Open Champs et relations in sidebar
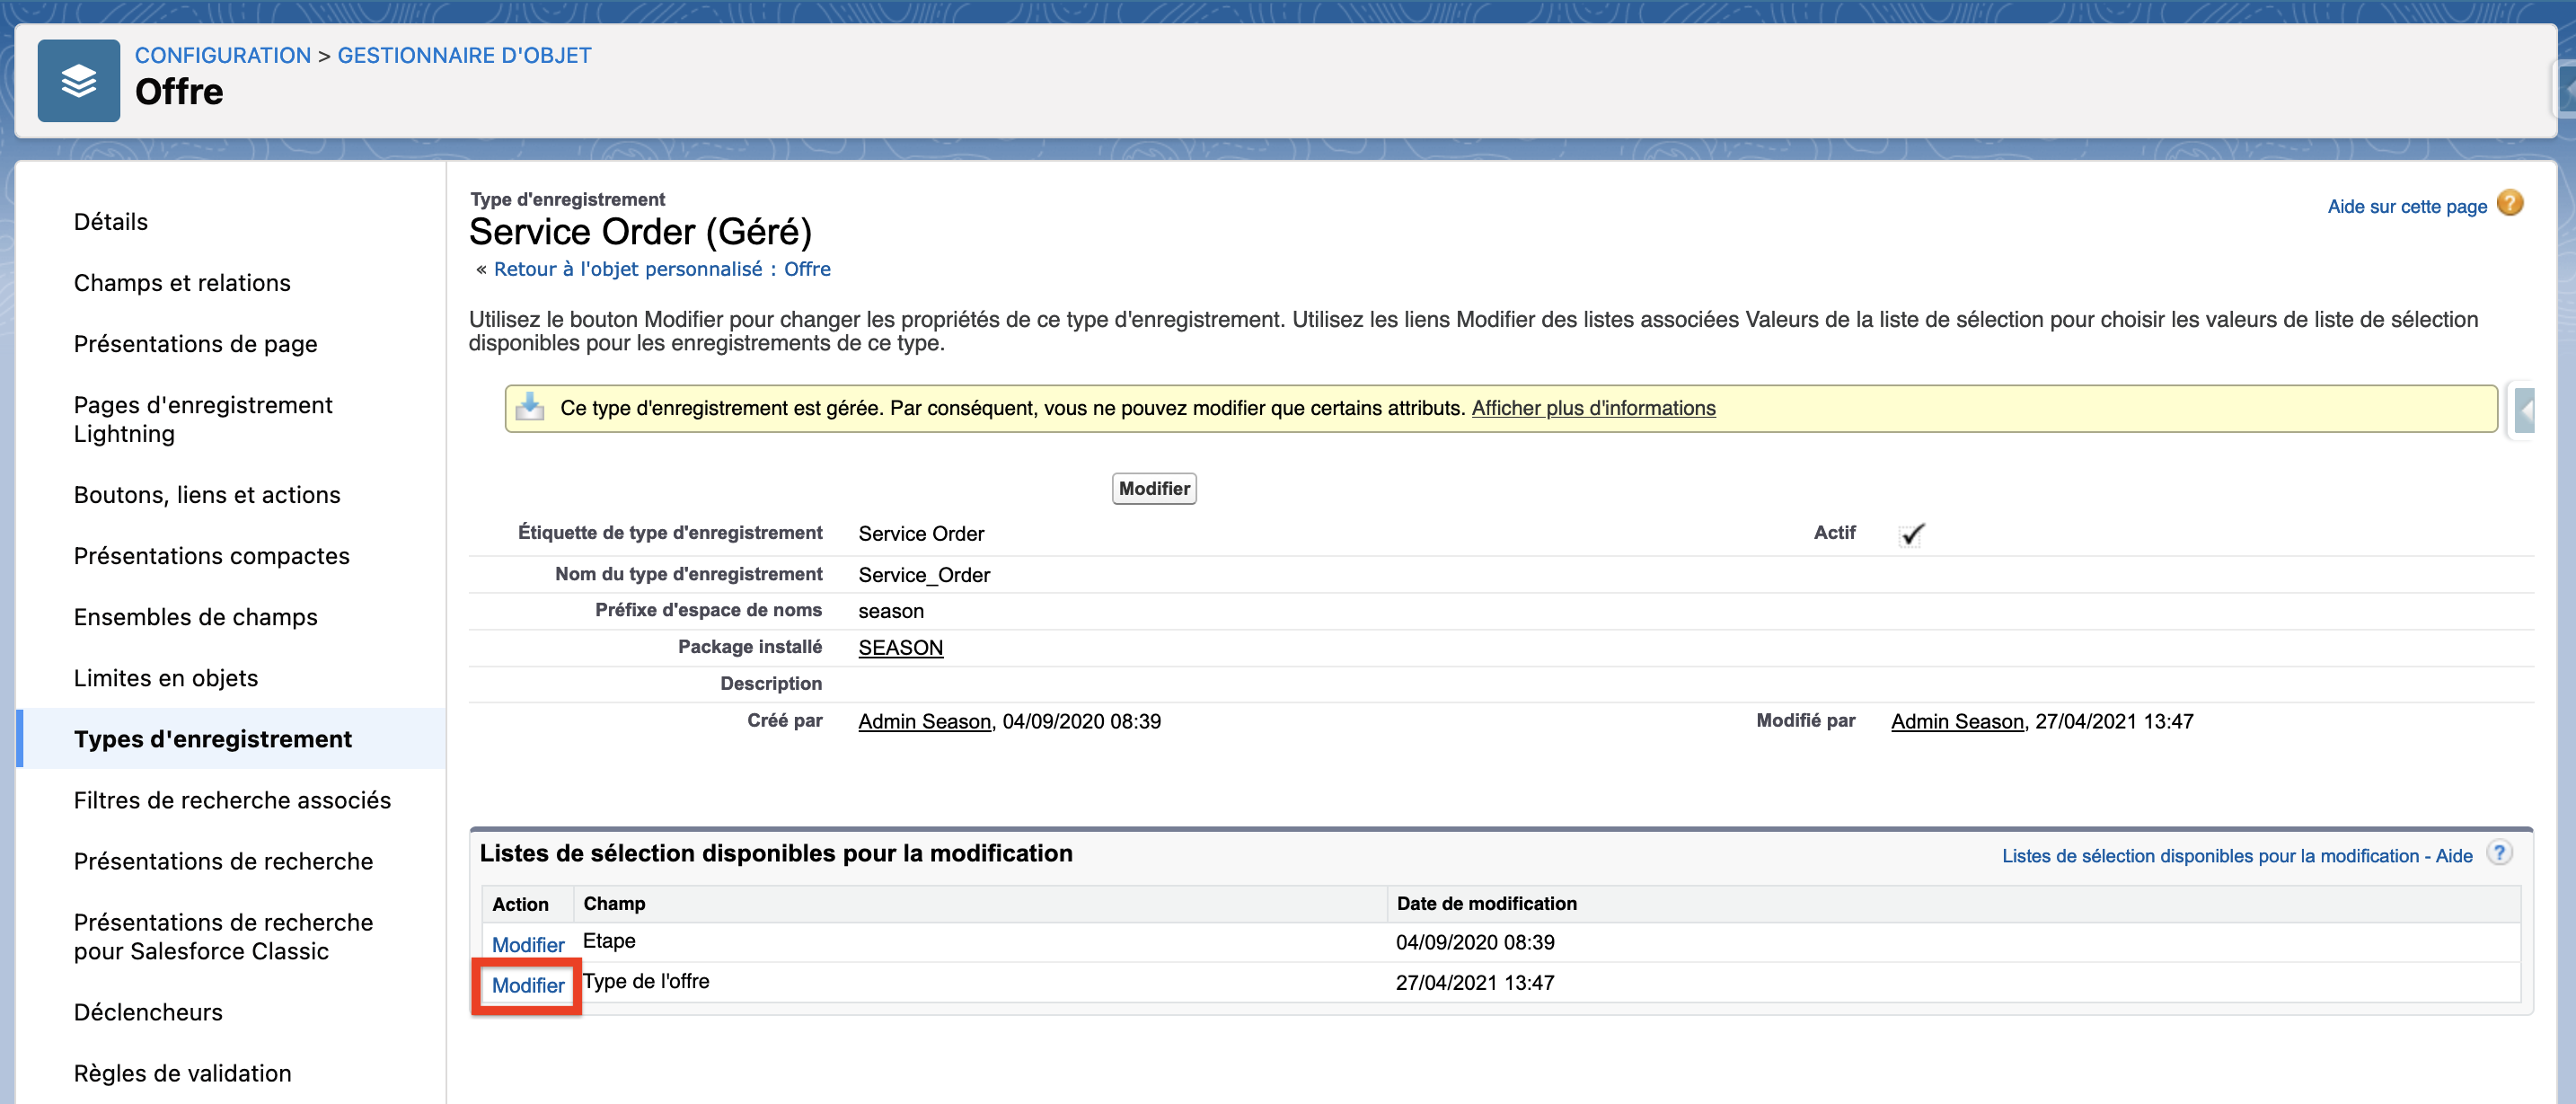Viewport: 2576px width, 1104px height. point(182,283)
